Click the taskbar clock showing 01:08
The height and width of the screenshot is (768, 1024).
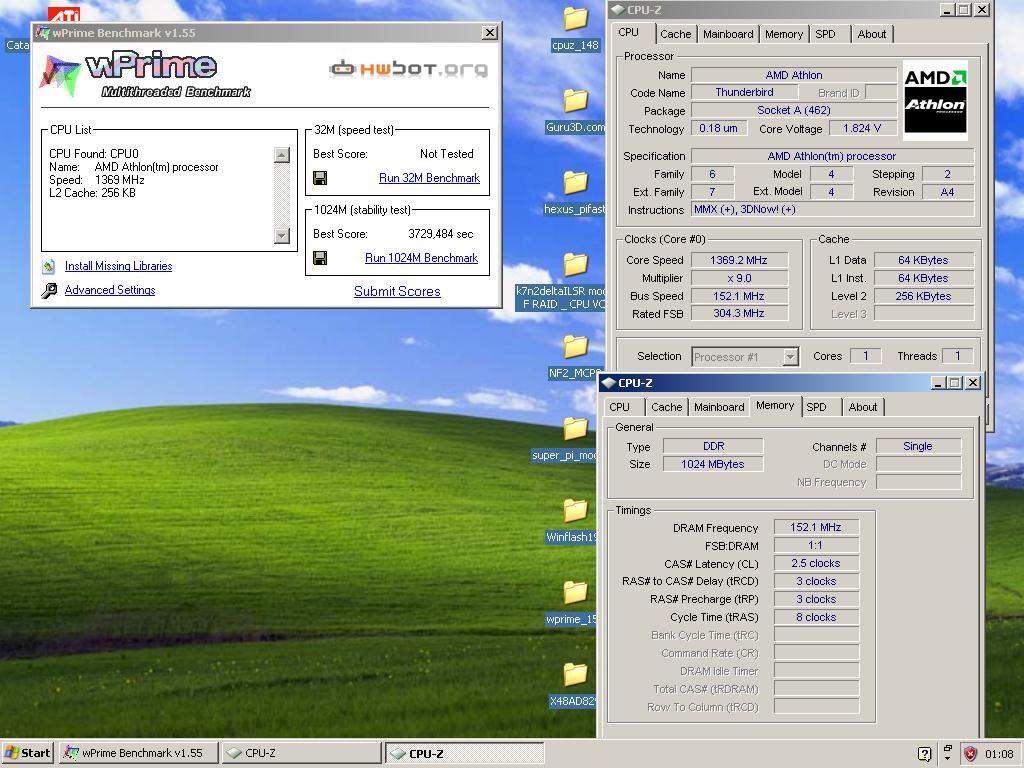[999, 754]
